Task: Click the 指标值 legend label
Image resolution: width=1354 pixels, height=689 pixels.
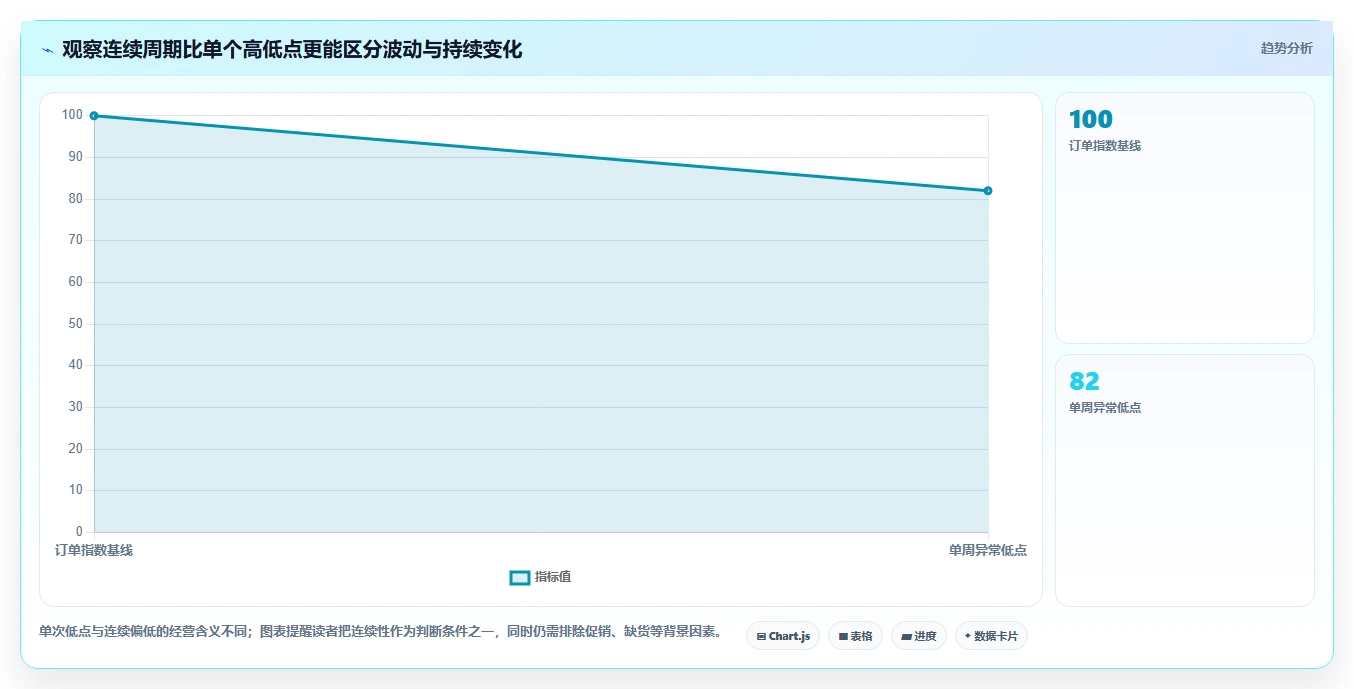Action: [553, 577]
